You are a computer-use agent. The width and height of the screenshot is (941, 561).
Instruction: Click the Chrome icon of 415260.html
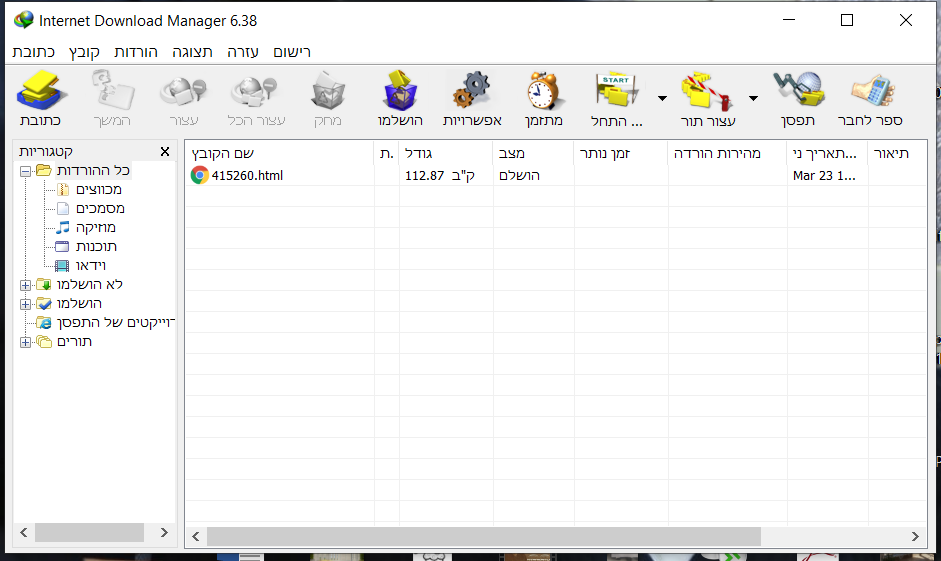pyautogui.click(x=199, y=176)
